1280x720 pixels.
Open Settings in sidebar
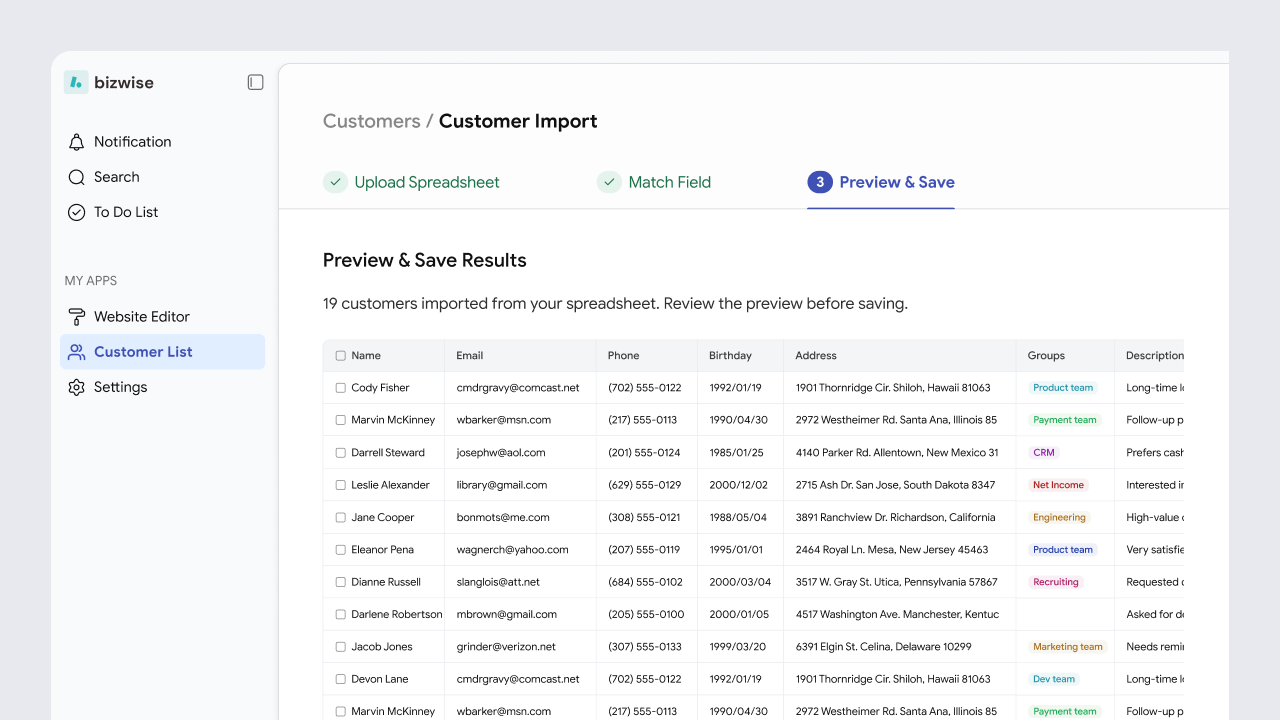pyautogui.click(x=162, y=387)
